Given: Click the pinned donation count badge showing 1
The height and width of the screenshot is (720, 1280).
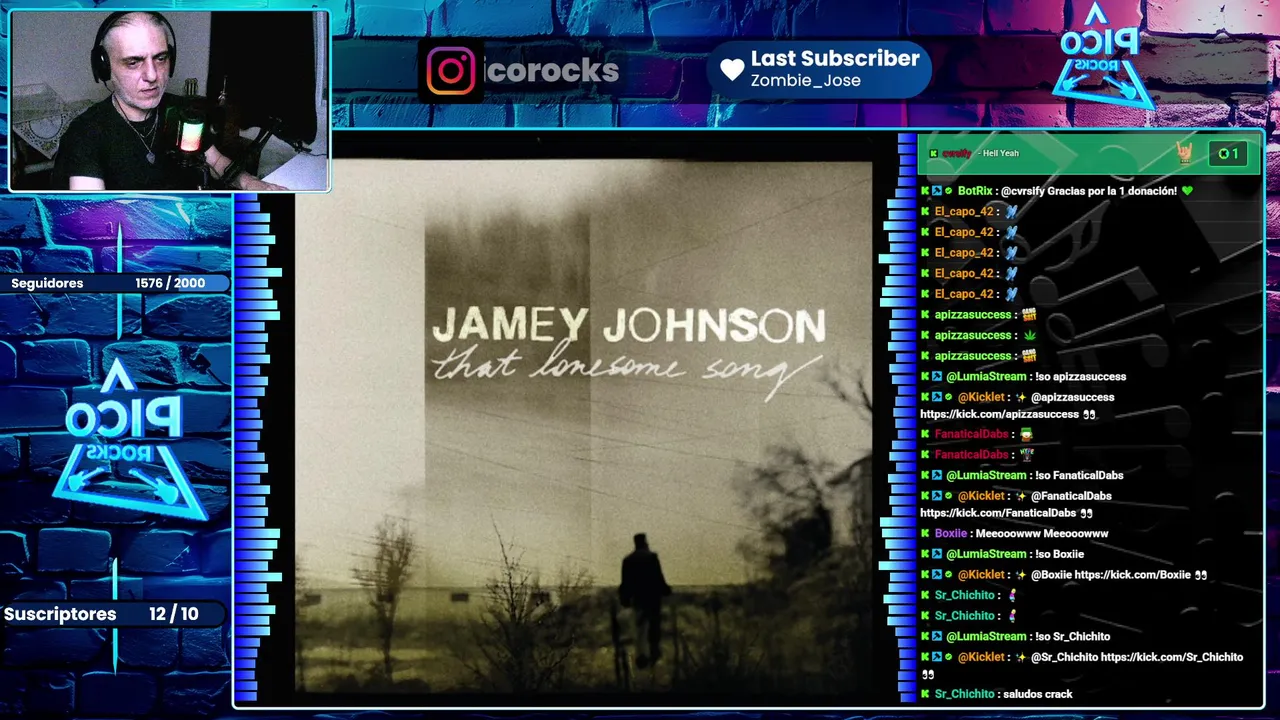Looking at the screenshot, I should pyautogui.click(x=1228, y=154).
